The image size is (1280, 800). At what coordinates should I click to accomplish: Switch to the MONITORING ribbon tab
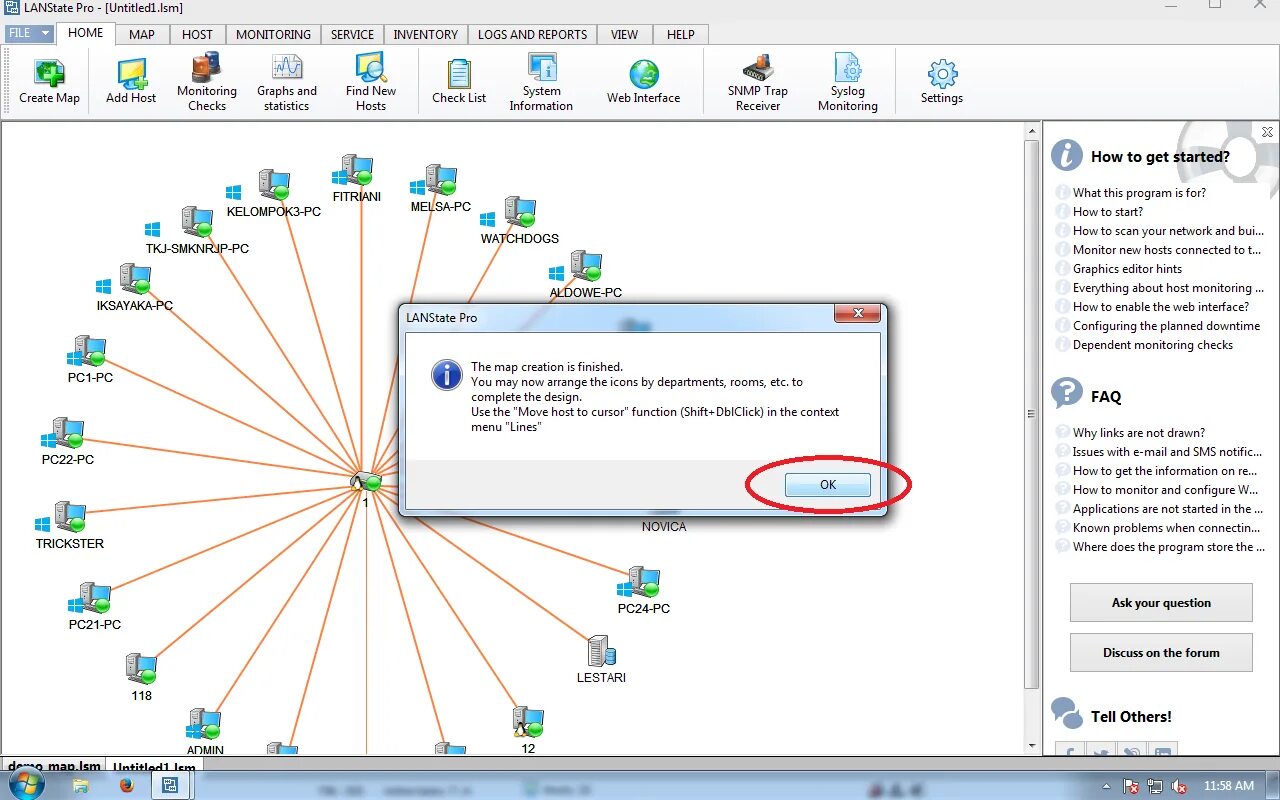(273, 34)
